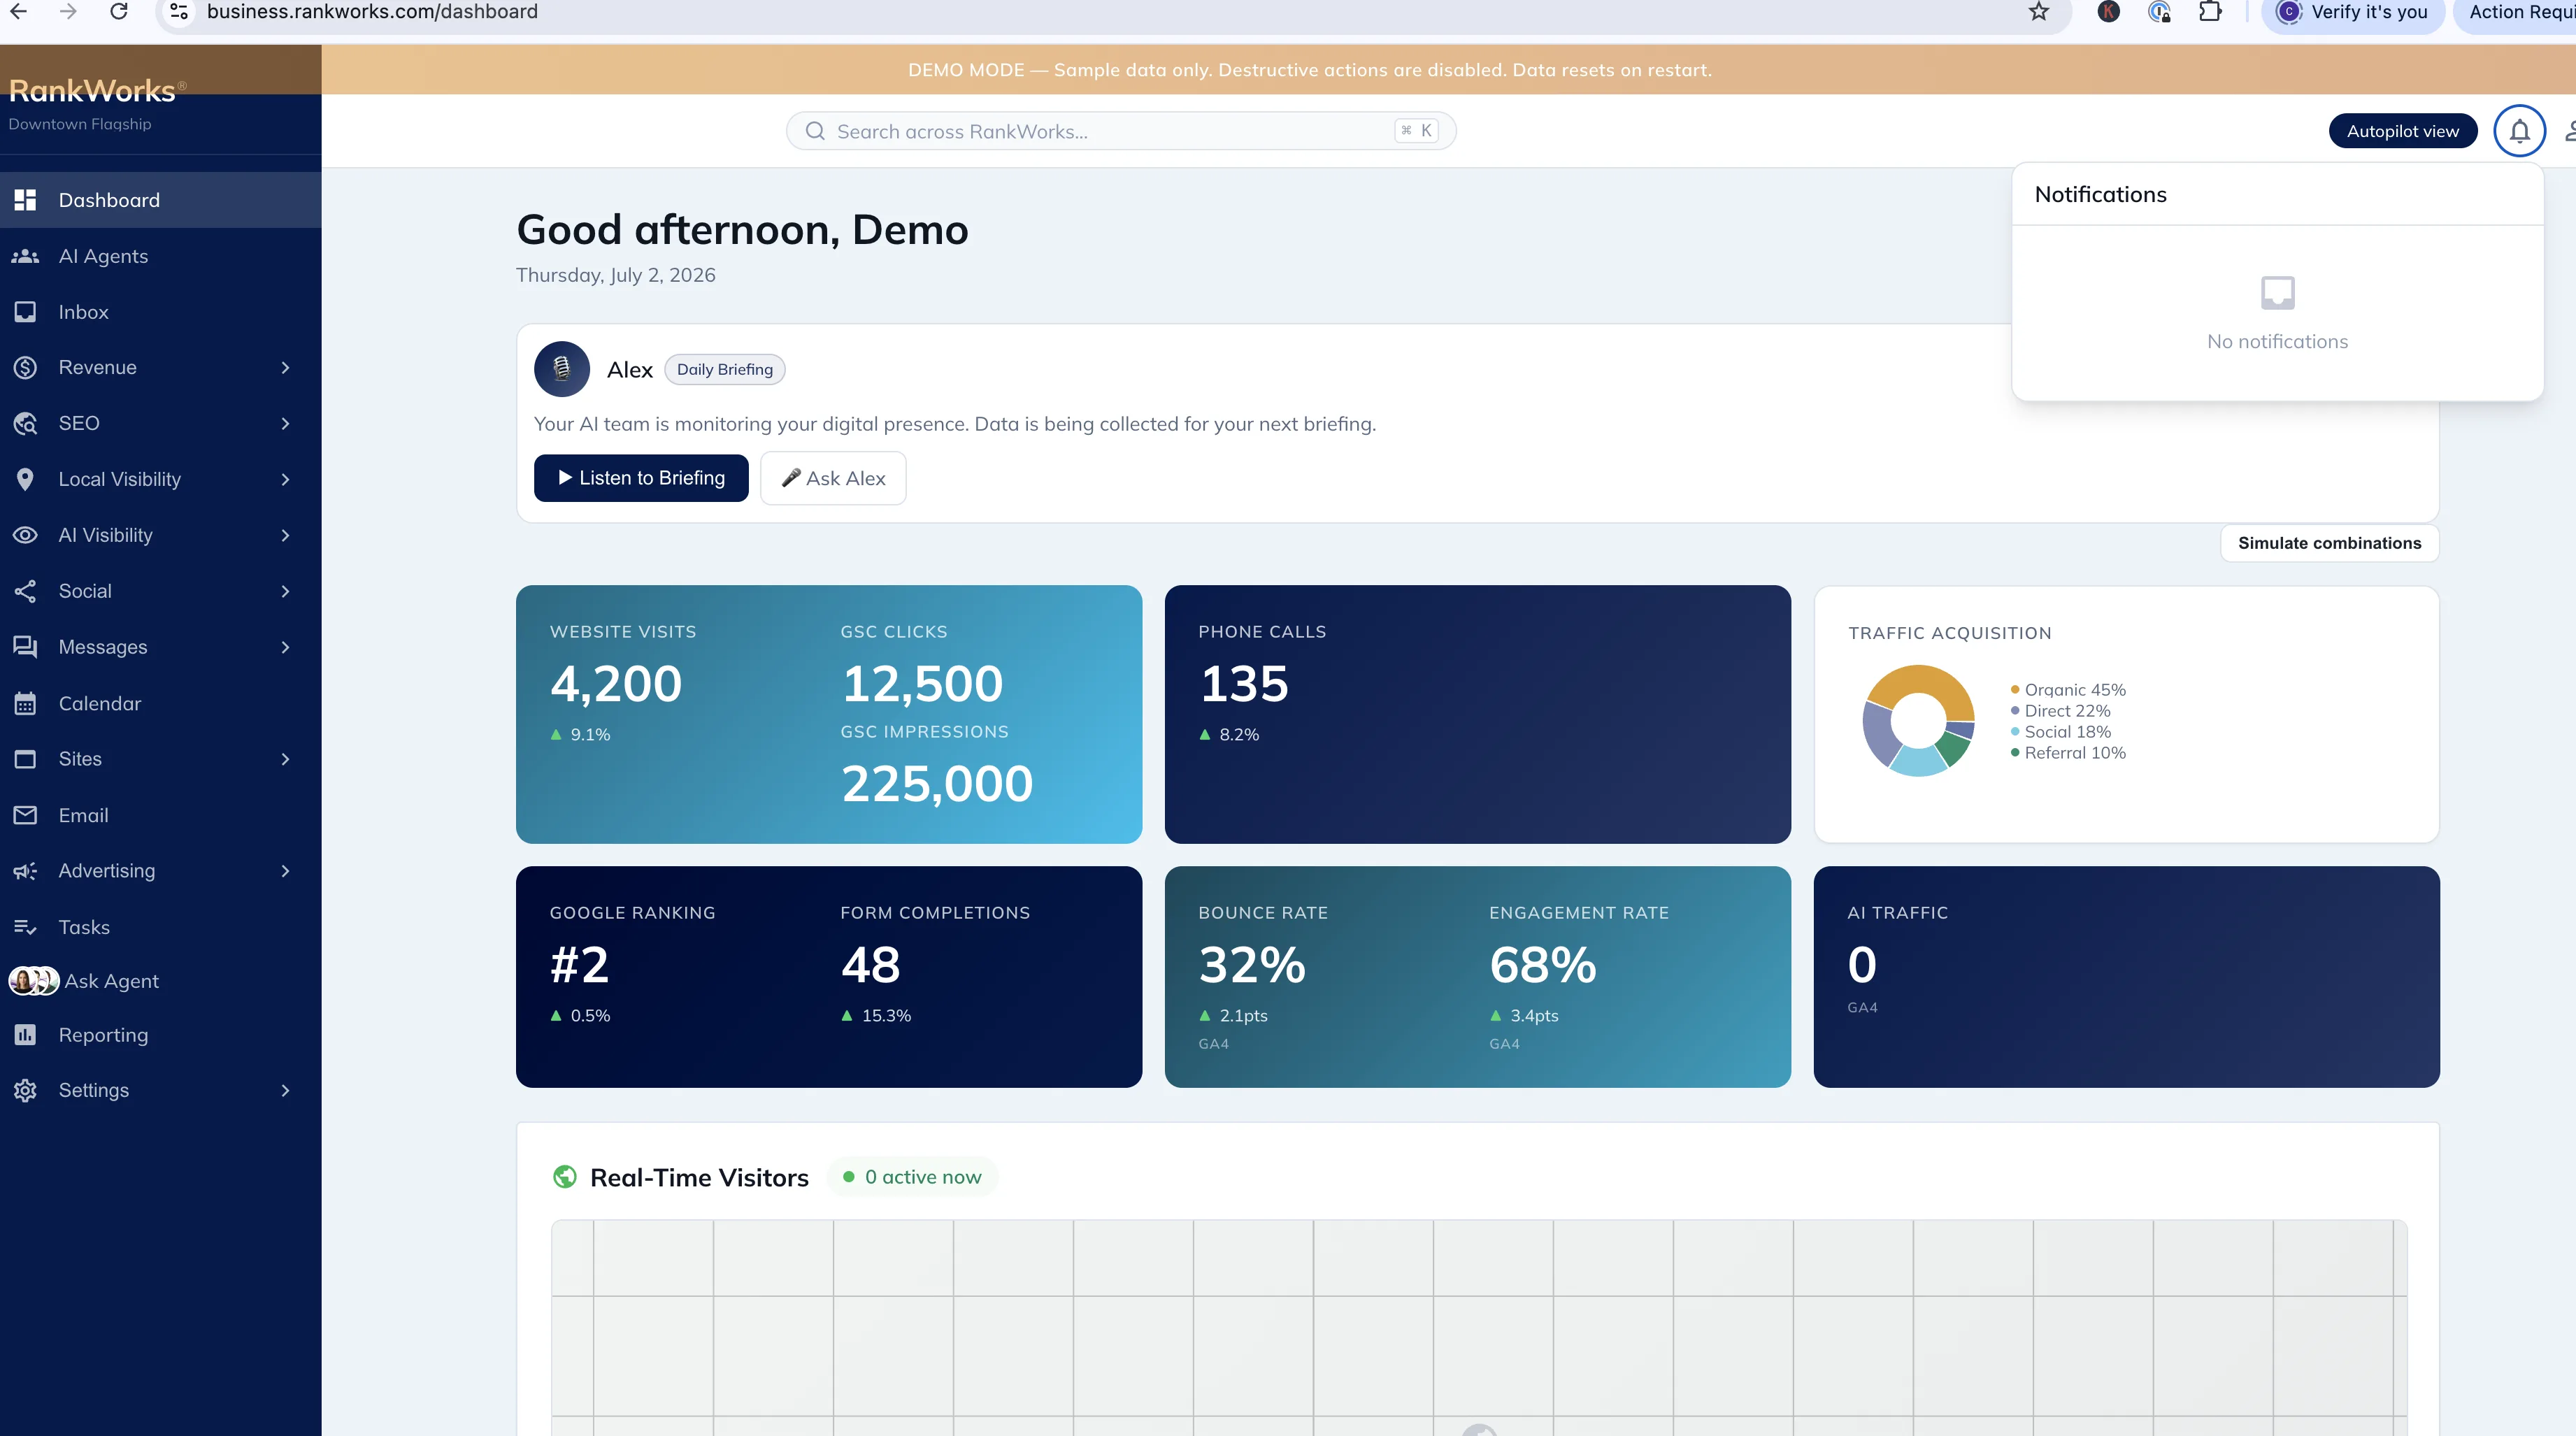This screenshot has width=2576, height=1436.
Task: Click the Ask Alex button
Action: coord(833,478)
